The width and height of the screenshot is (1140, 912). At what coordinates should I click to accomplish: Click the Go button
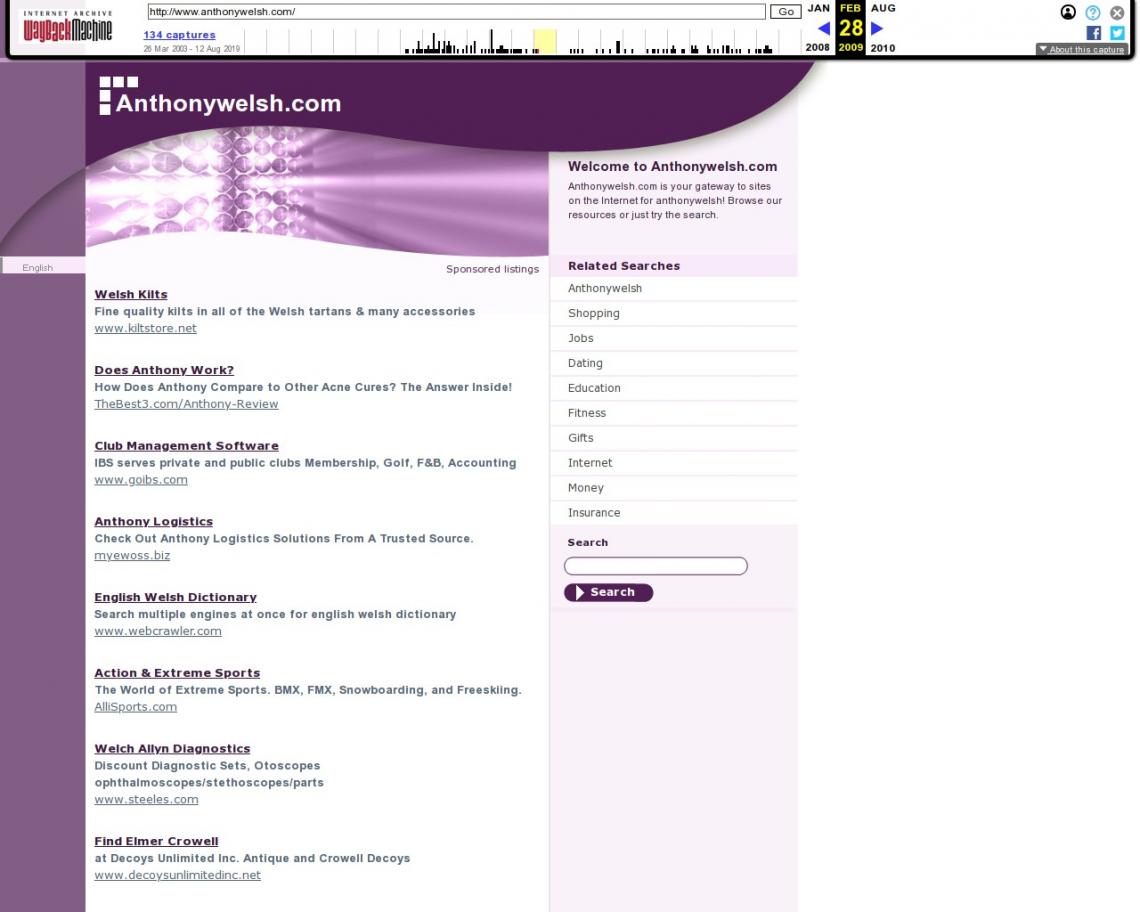(786, 12)
